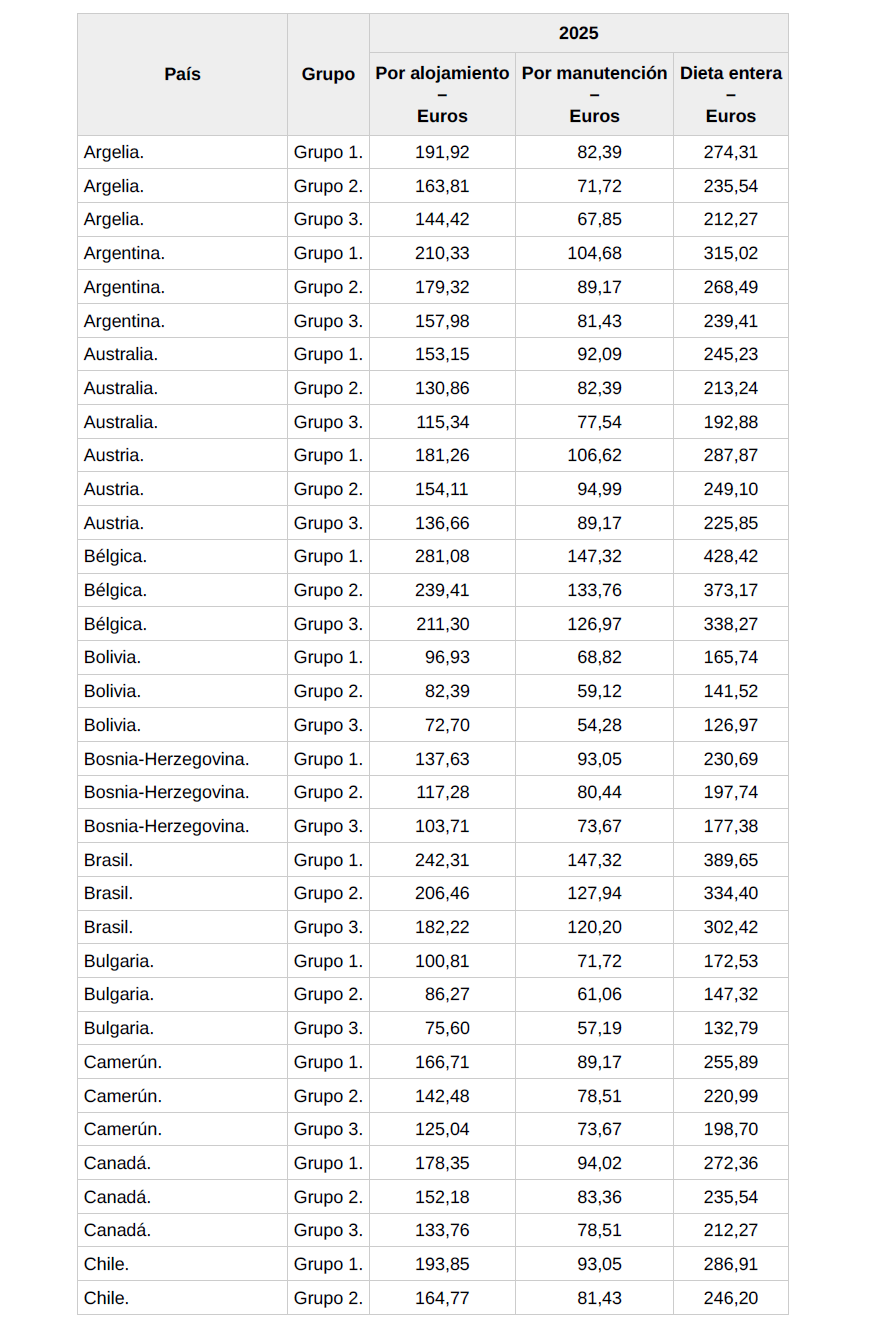
Task: Click the Dieta entera Euros header
Action: pyautogui.click(x=730, y=94)
